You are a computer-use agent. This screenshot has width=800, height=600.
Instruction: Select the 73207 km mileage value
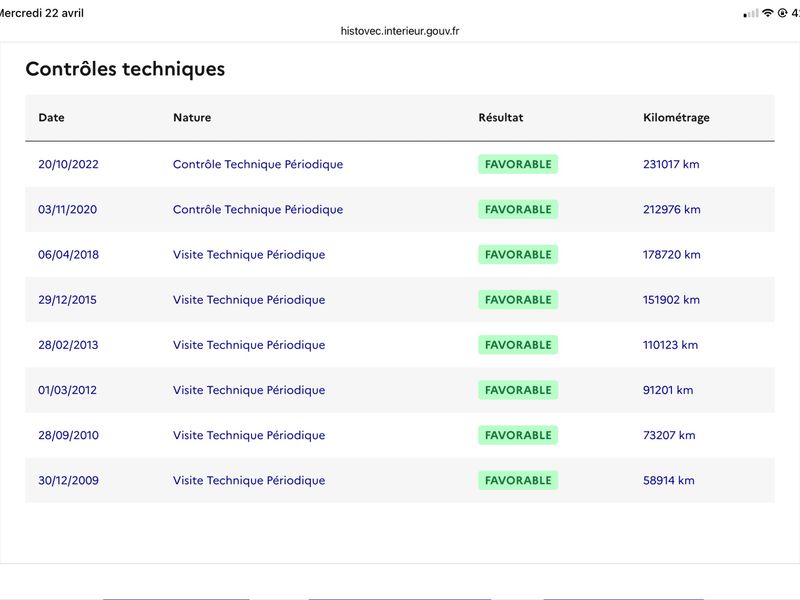pyautogui.click(x=669, y=435)
